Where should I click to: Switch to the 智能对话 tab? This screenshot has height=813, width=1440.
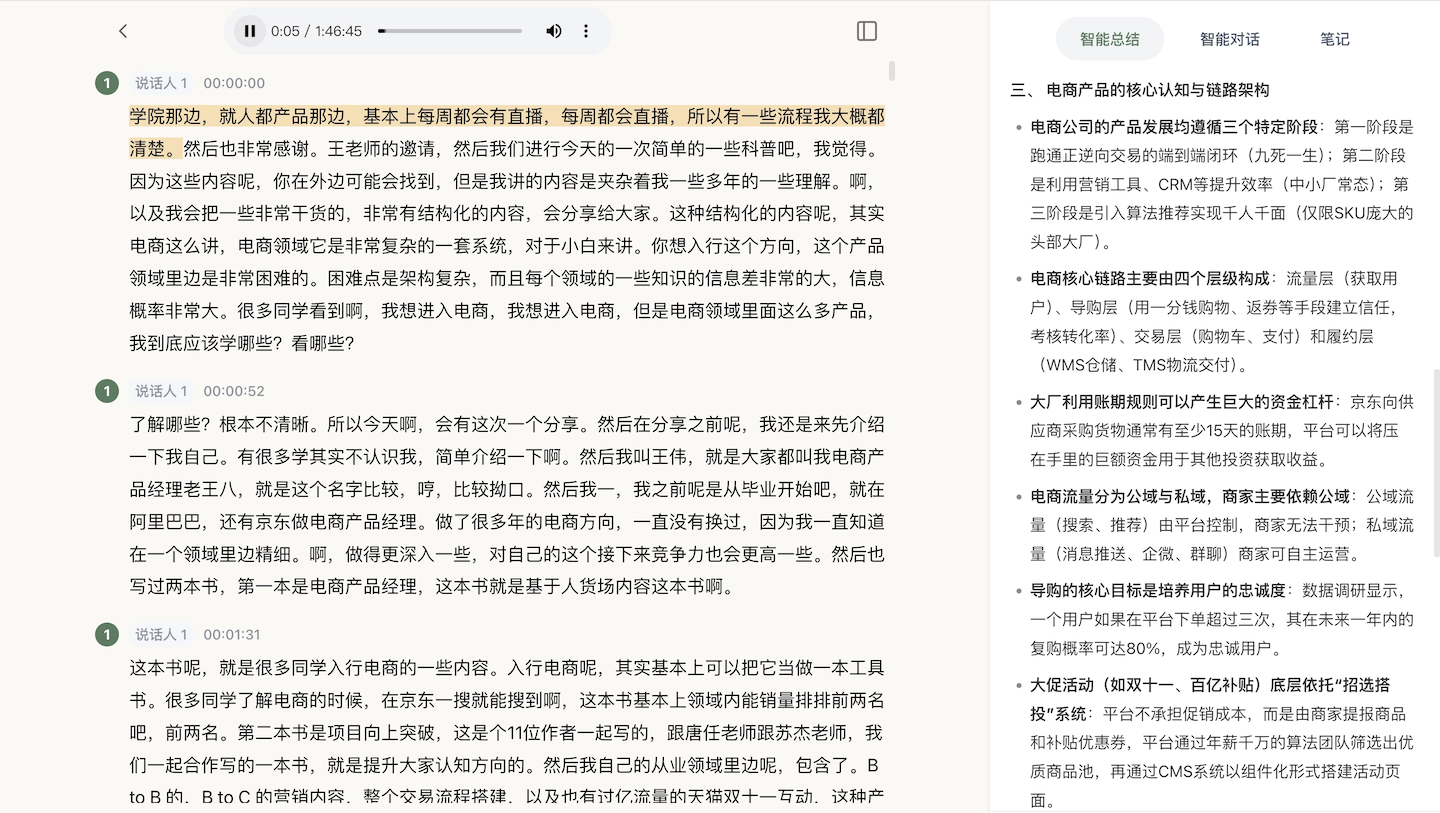point(1229,39)
